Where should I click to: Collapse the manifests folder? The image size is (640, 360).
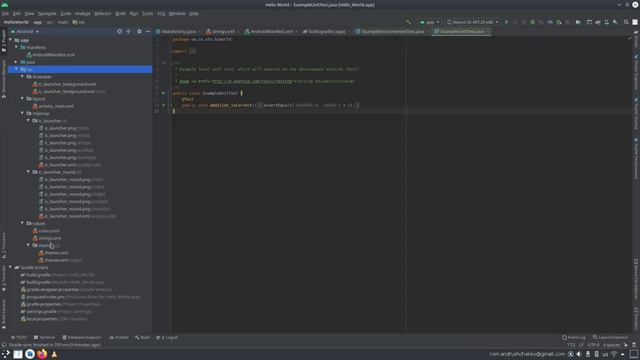(16, 47)
